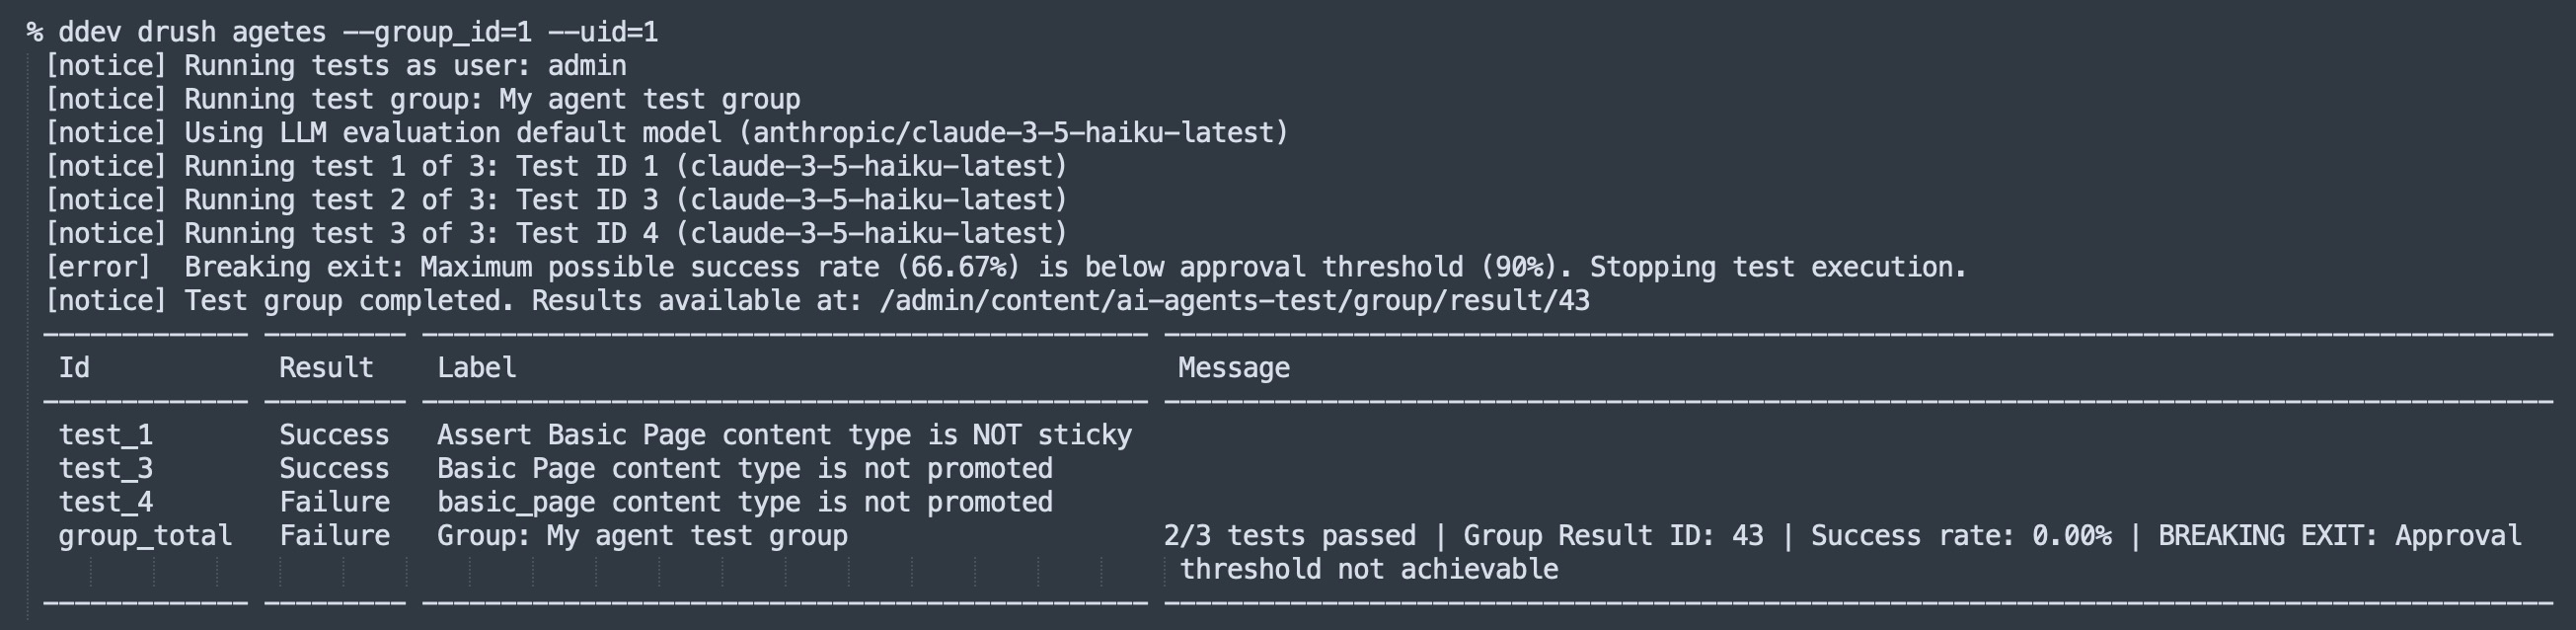The height and width of the screenshot is (630, 2576).
Task: Click the Failure result for test_4
Action: pyautogui.click(x=334, y=502)
